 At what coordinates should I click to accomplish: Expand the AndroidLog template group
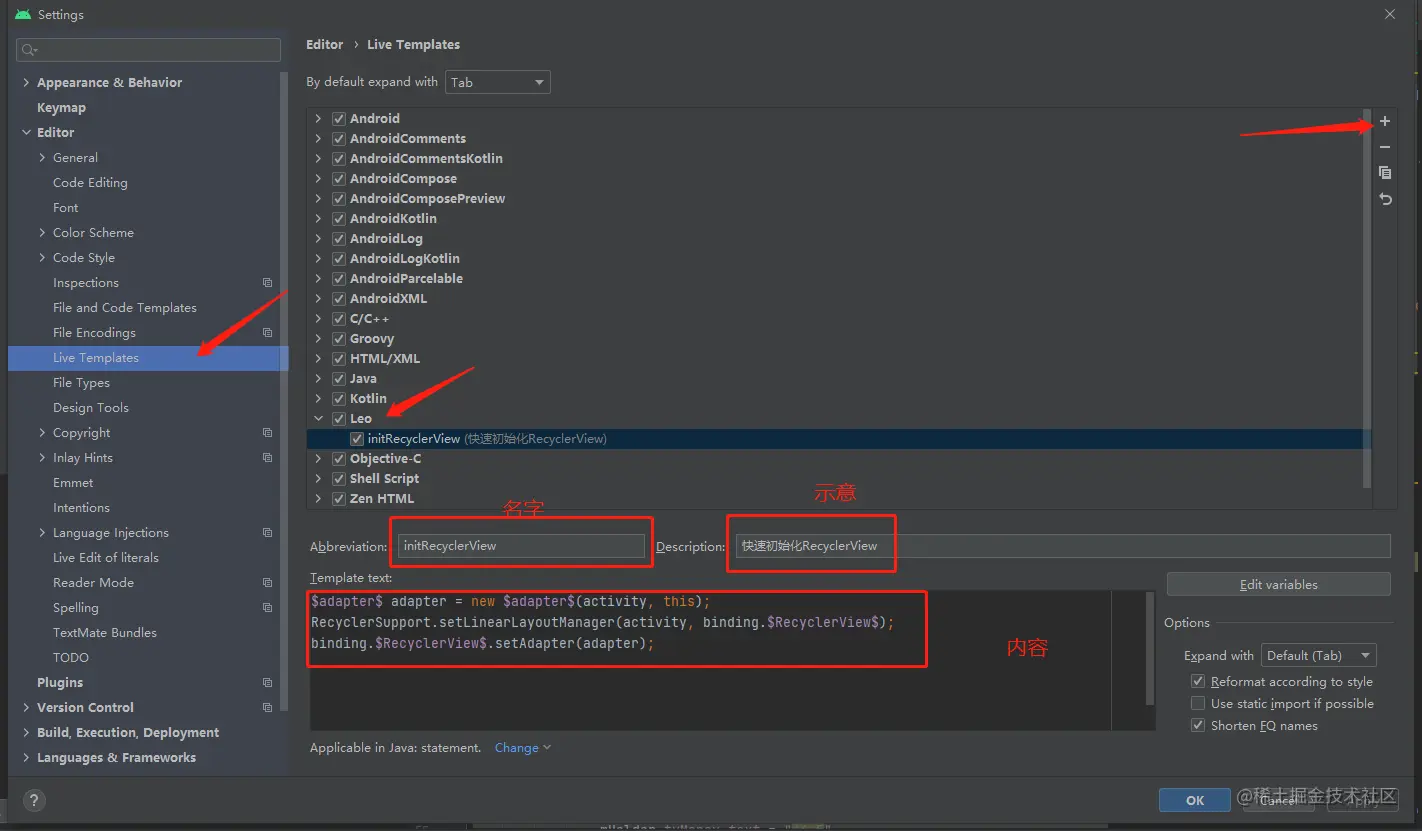[x=319, y=239]
